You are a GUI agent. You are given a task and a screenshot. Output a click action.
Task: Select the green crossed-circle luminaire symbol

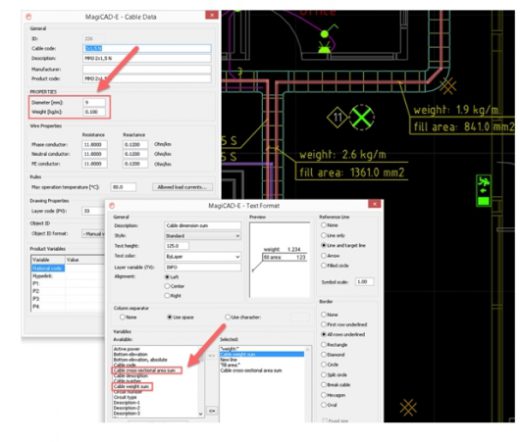click(362, 117)
